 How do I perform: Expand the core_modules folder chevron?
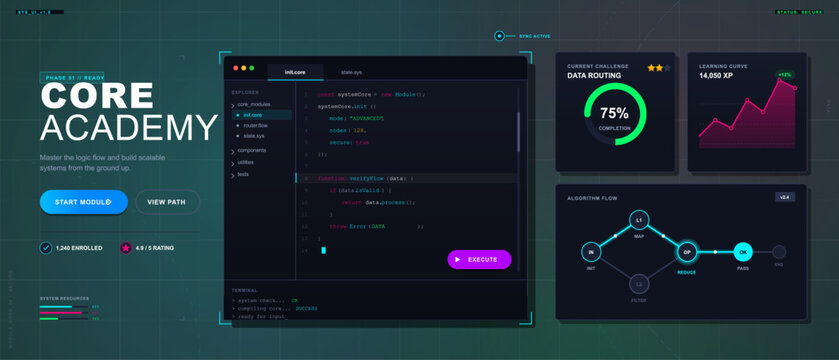click(x=233, y=105)
